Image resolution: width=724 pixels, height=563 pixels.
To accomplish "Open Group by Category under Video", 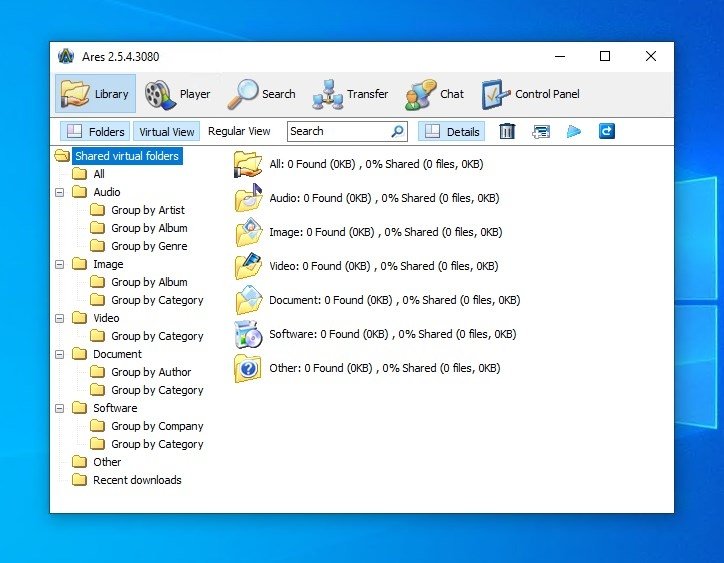I will tap(157, 336).
